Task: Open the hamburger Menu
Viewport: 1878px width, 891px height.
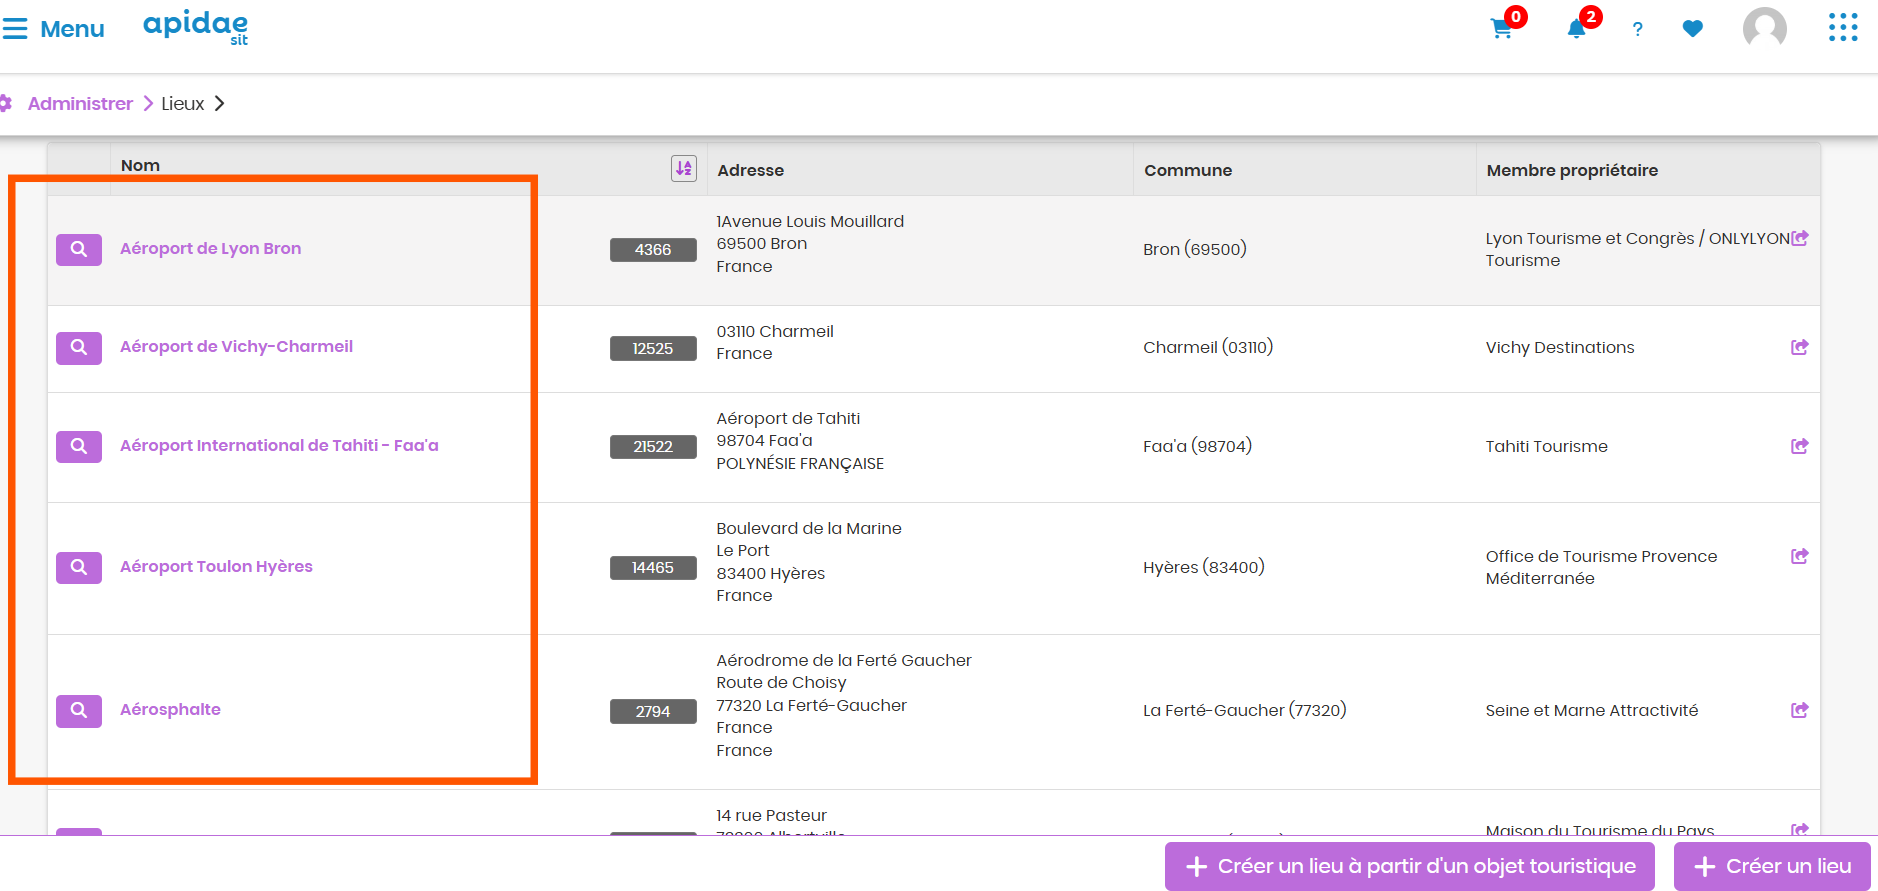Action: point(54,29)
